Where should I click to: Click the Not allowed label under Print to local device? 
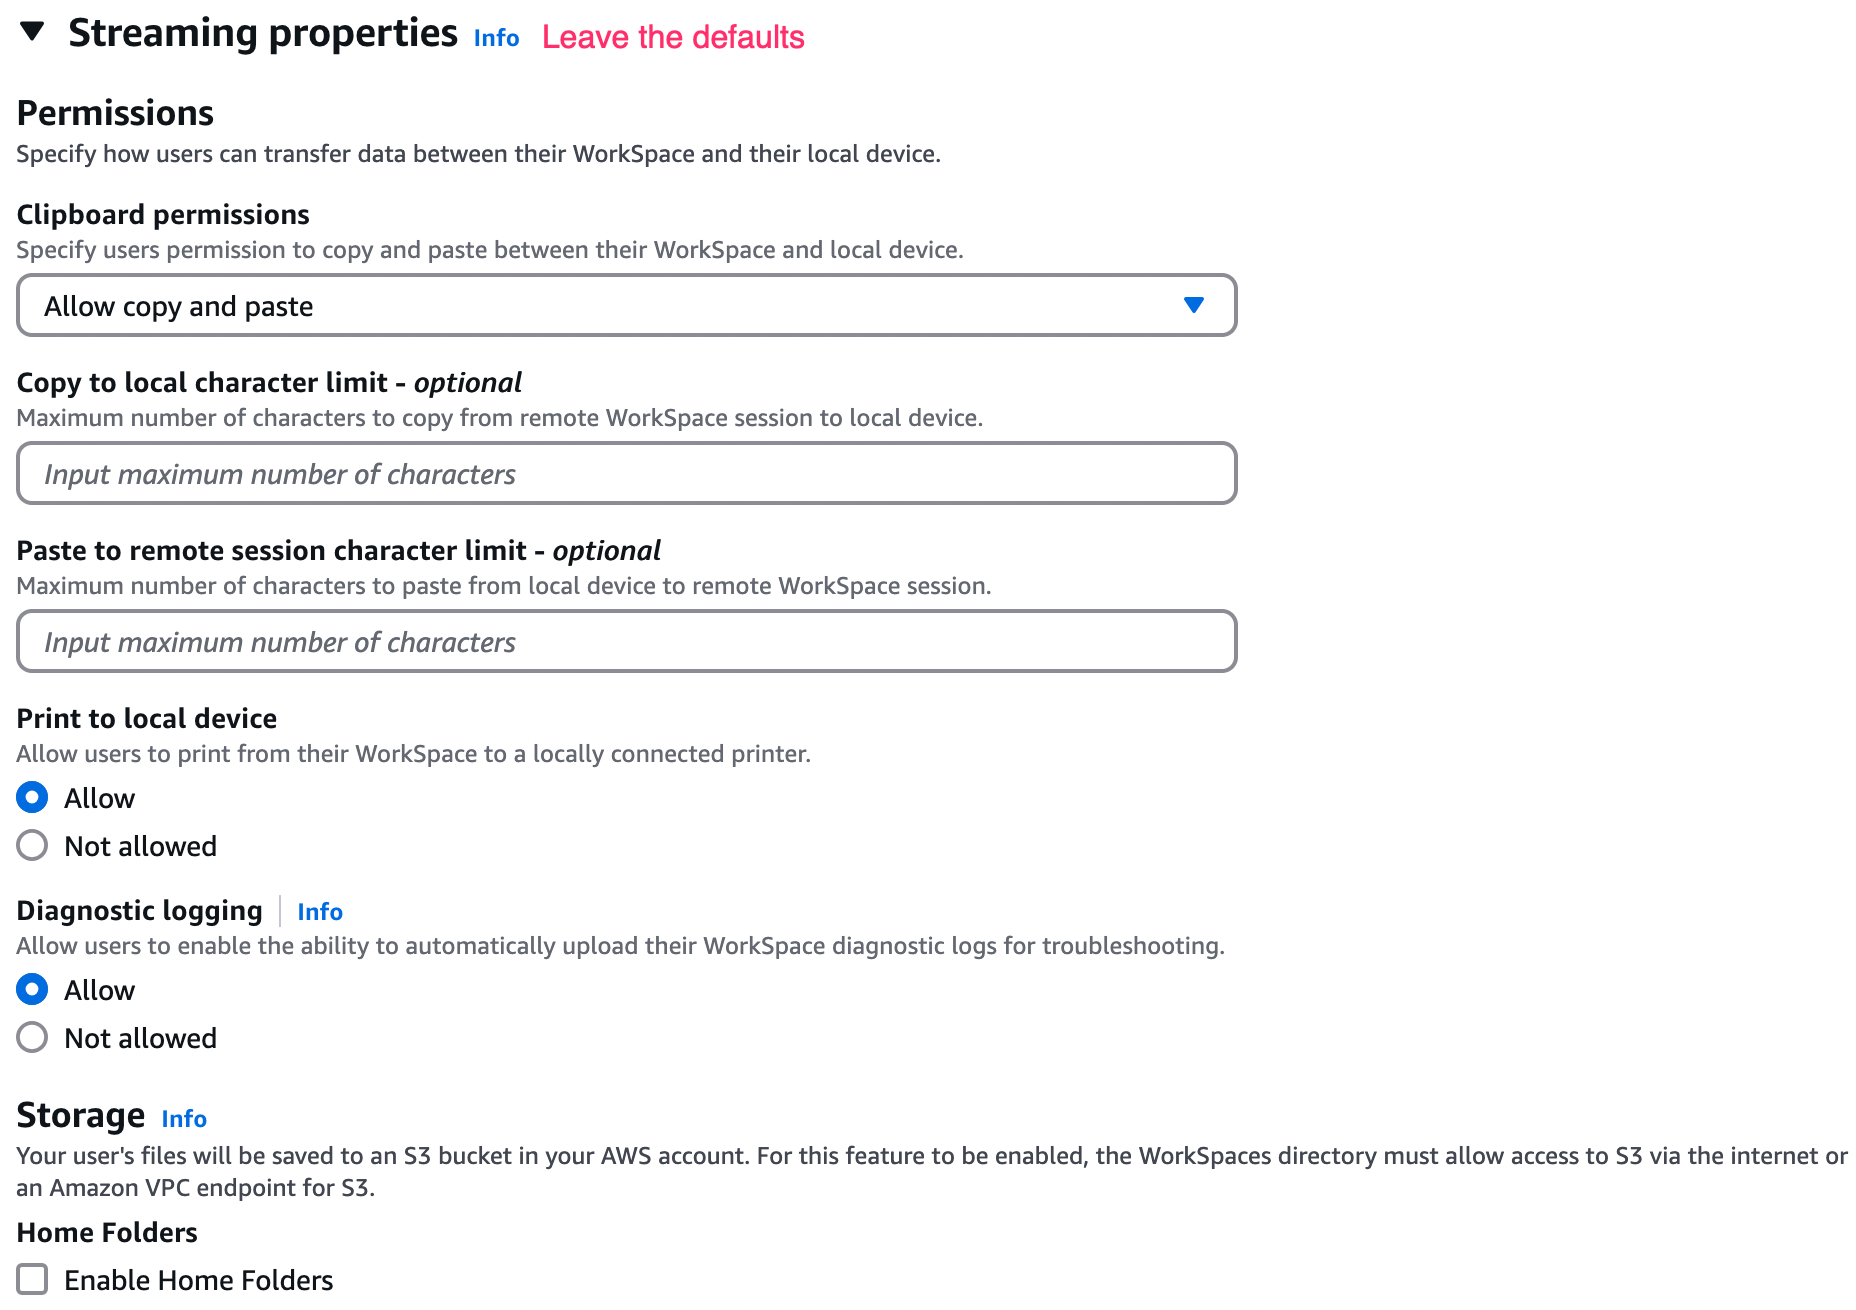(x=141, y=846)
